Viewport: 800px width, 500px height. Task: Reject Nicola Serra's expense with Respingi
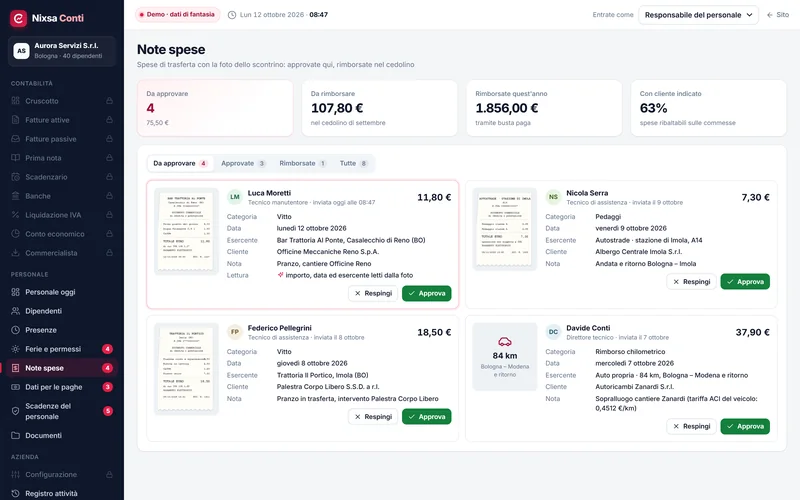pos(691,282)
